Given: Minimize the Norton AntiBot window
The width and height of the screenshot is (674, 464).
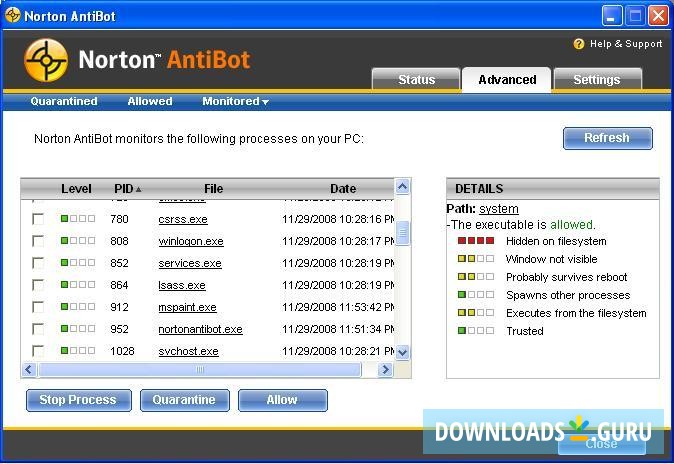Looking at the screenshot, I should (x=612, y=16).
